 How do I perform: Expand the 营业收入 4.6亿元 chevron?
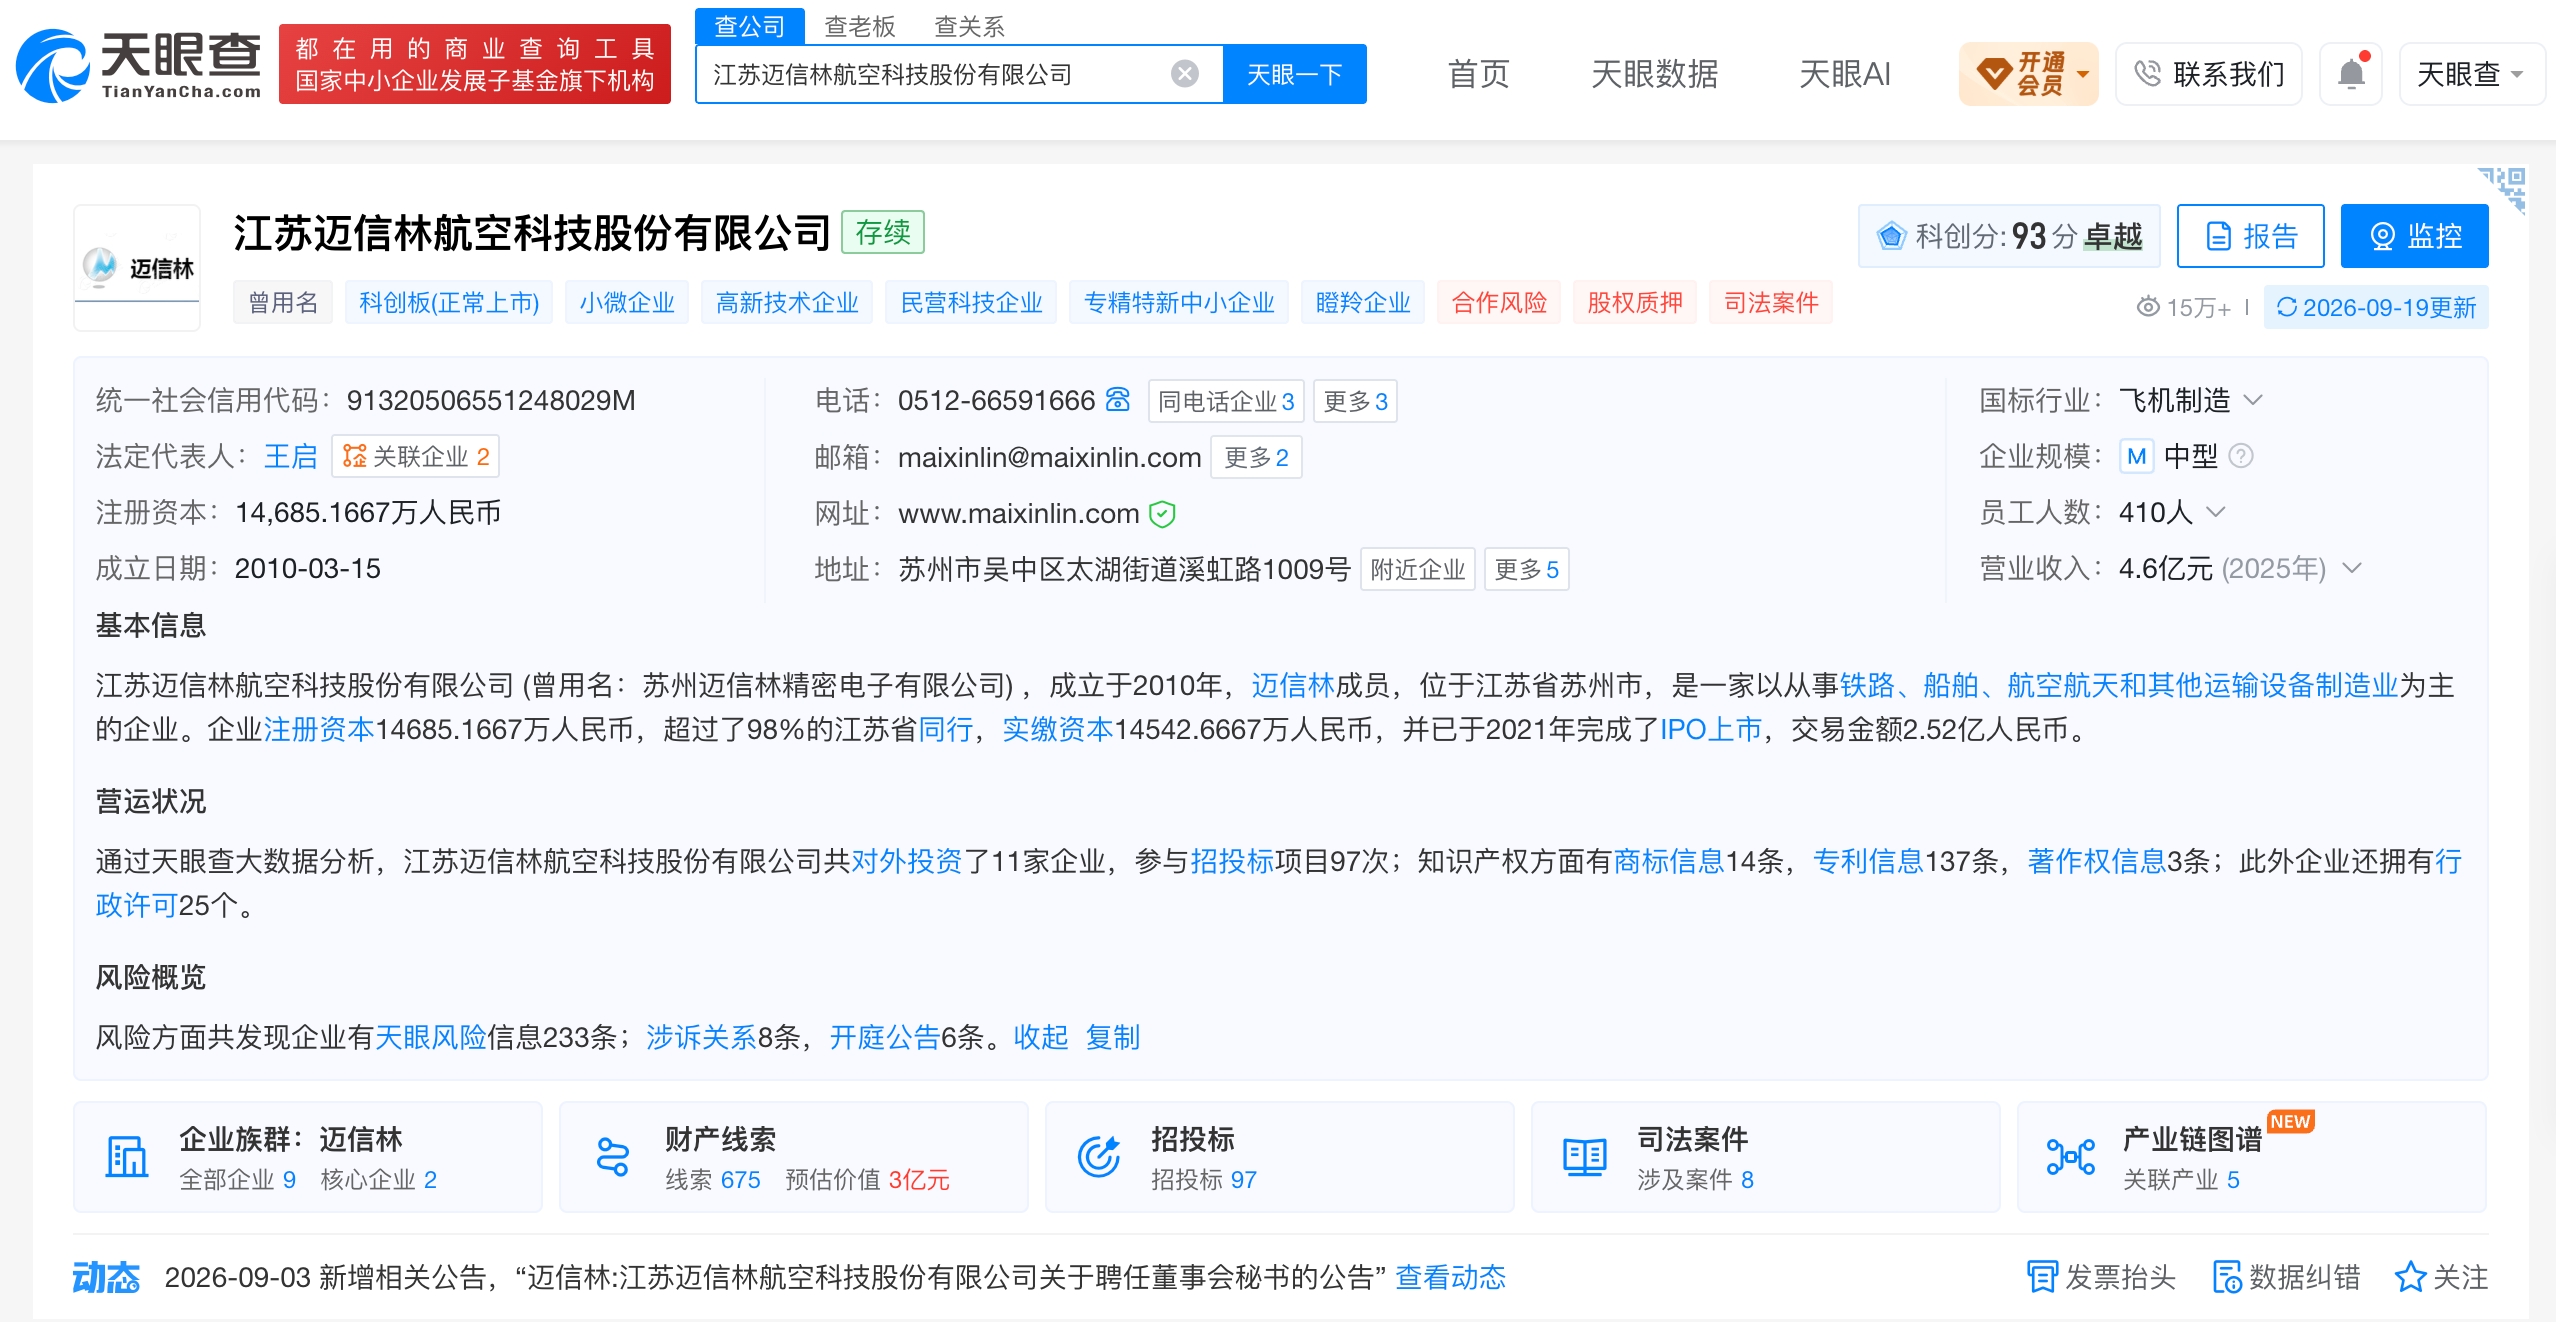(2352, 568)
